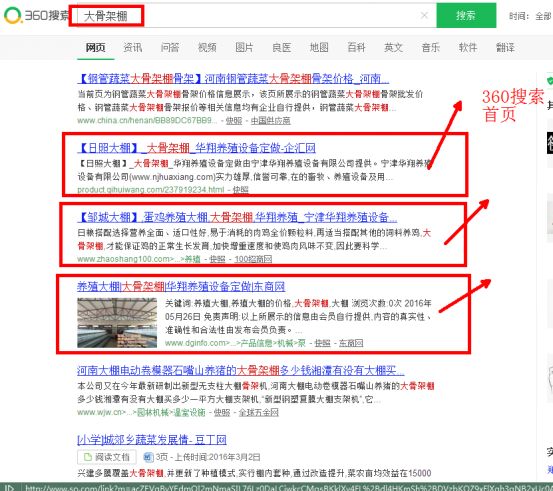The height and width of the screenshot is (491, 553).
Task: Open result 【钢管蔬菜大骨架棚骨架】河南钢管蔬菜
Action: [233, 78]
